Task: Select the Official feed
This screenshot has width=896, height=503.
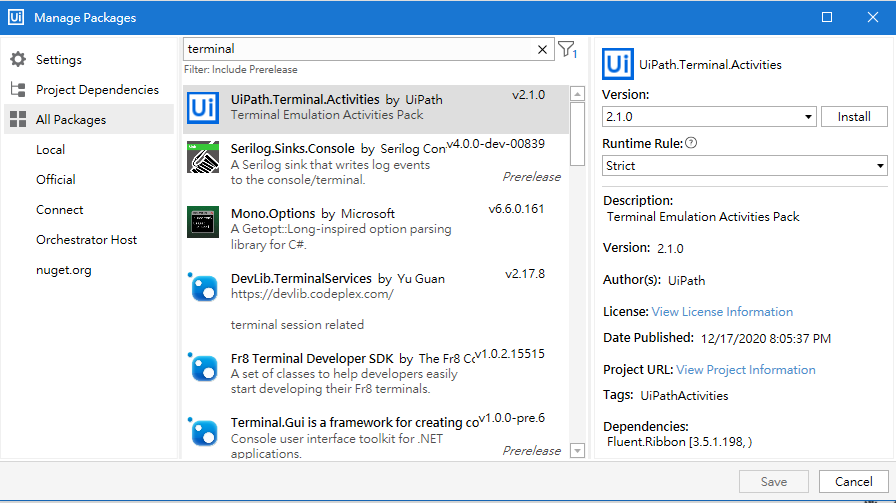Action: coord(55,179)
